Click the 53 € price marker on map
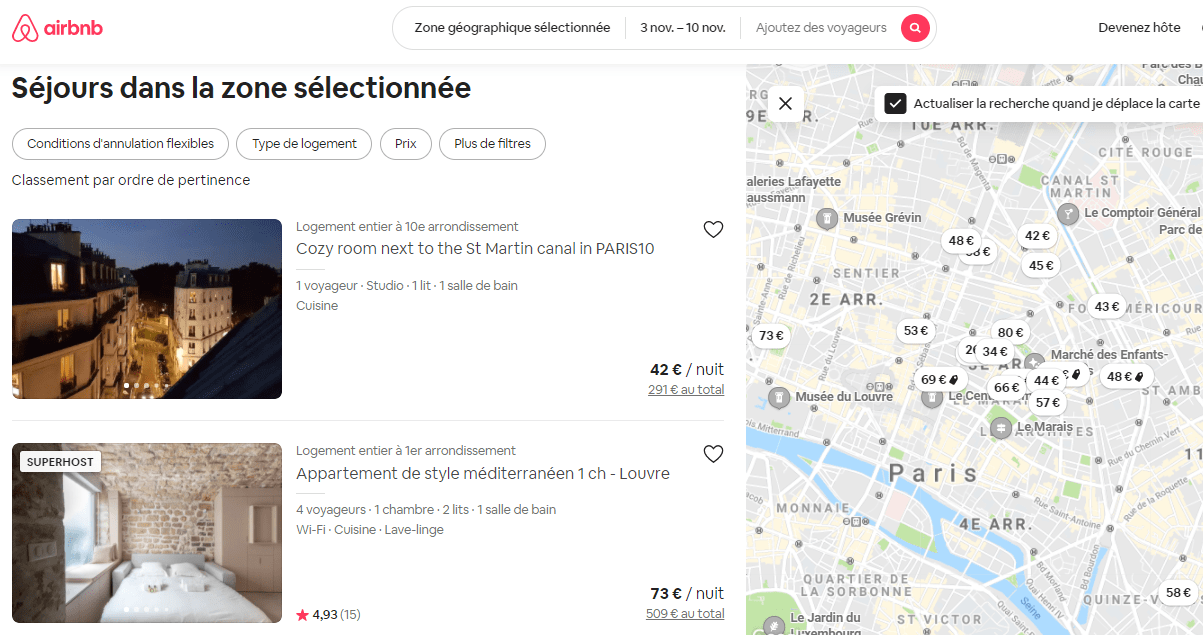Image resolution: width=1203 pixels, height=635 pixels. (916, 331)
